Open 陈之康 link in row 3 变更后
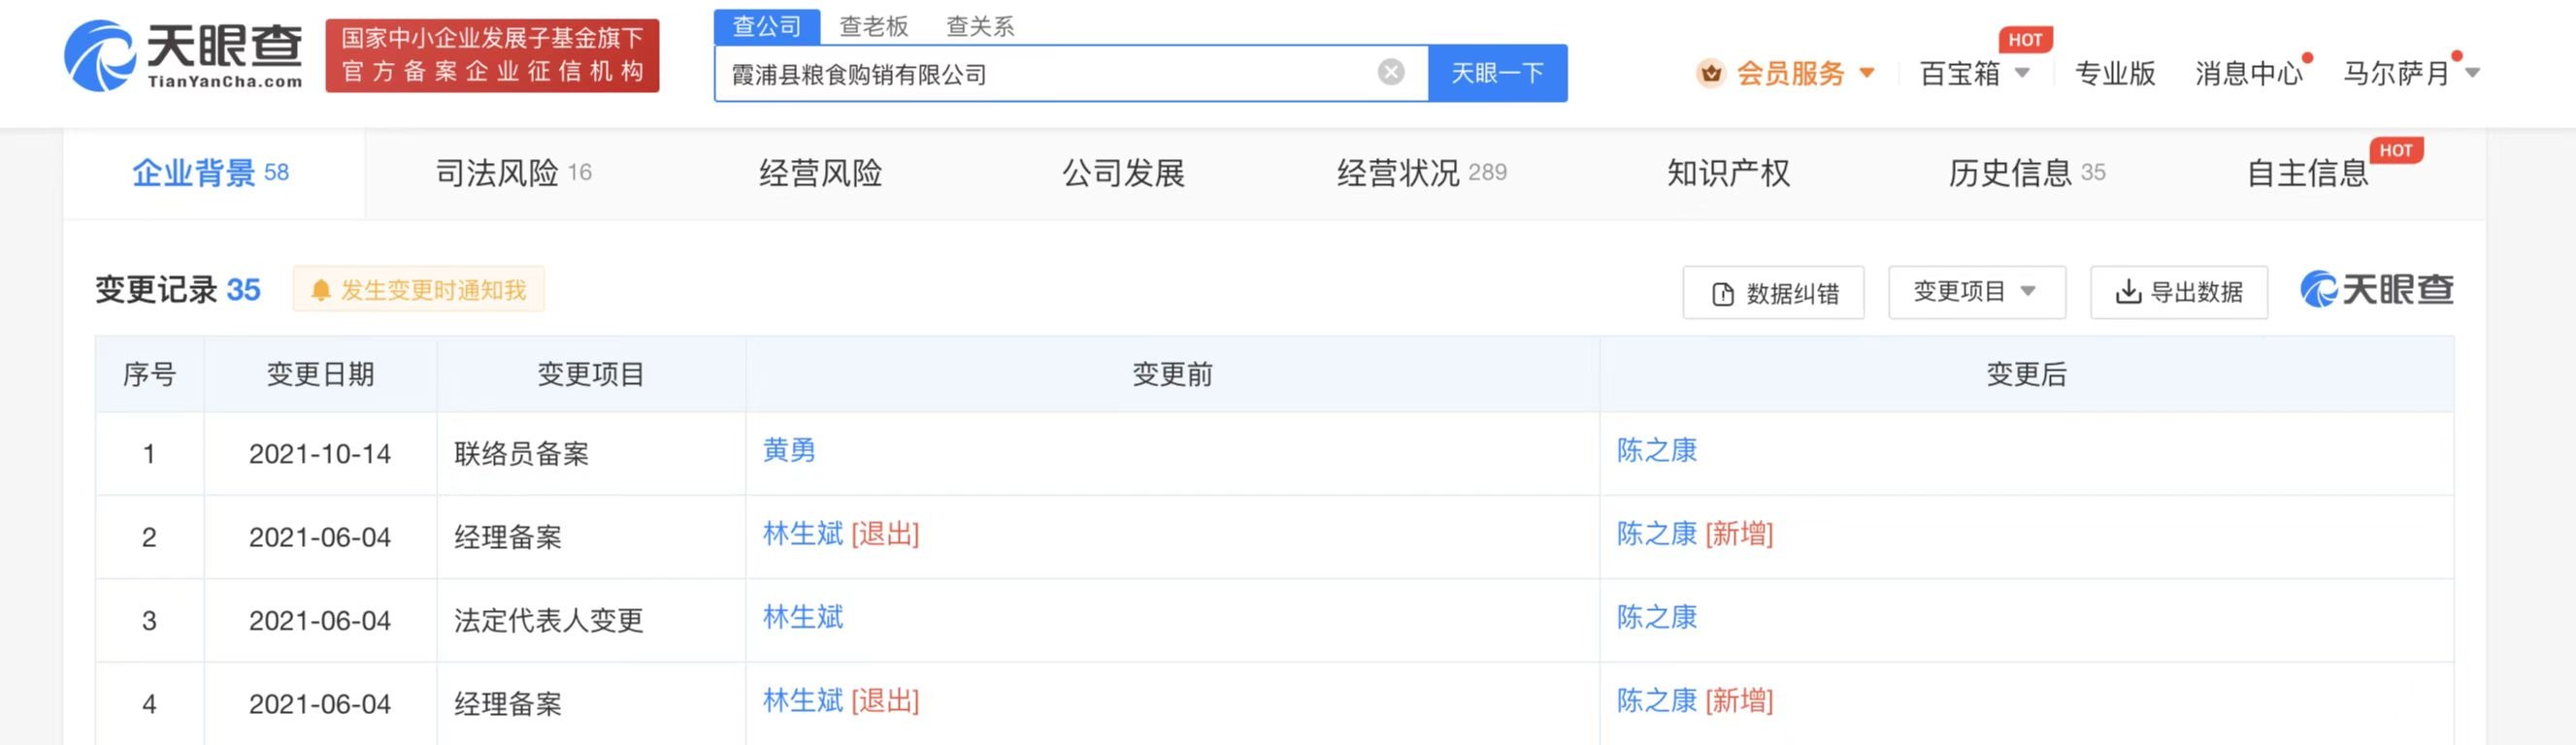Viewport: 2576px width, 745px height. click(1657, 616)
